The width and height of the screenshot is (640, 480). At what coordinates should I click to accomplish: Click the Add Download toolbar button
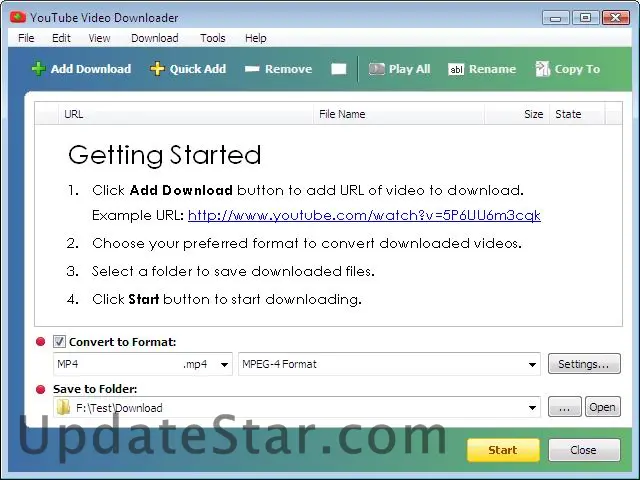[81, 69]
